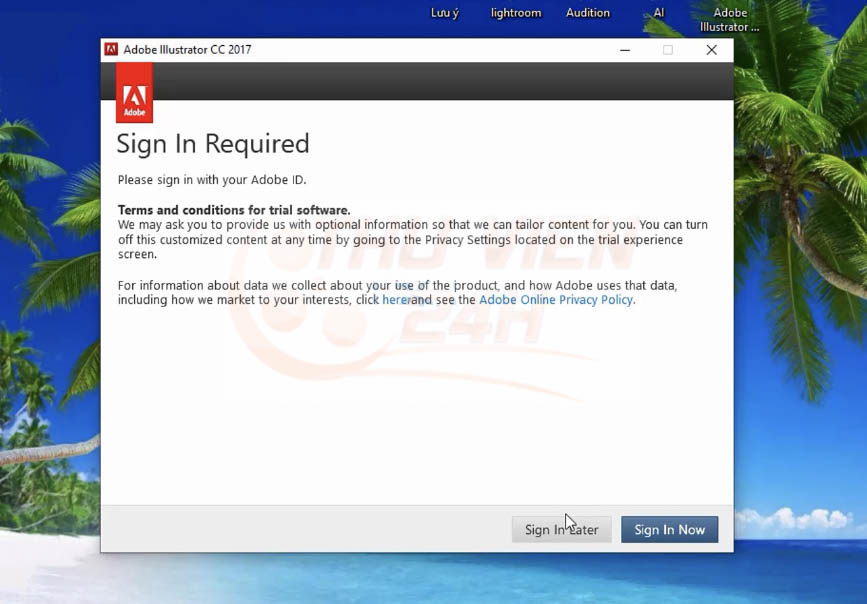Click the Sign In Later button

point(561,529)
